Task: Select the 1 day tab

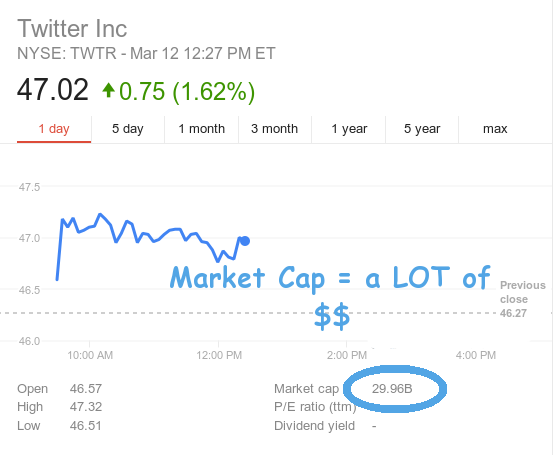Action: pyautogui.click(x=54, y=129)
